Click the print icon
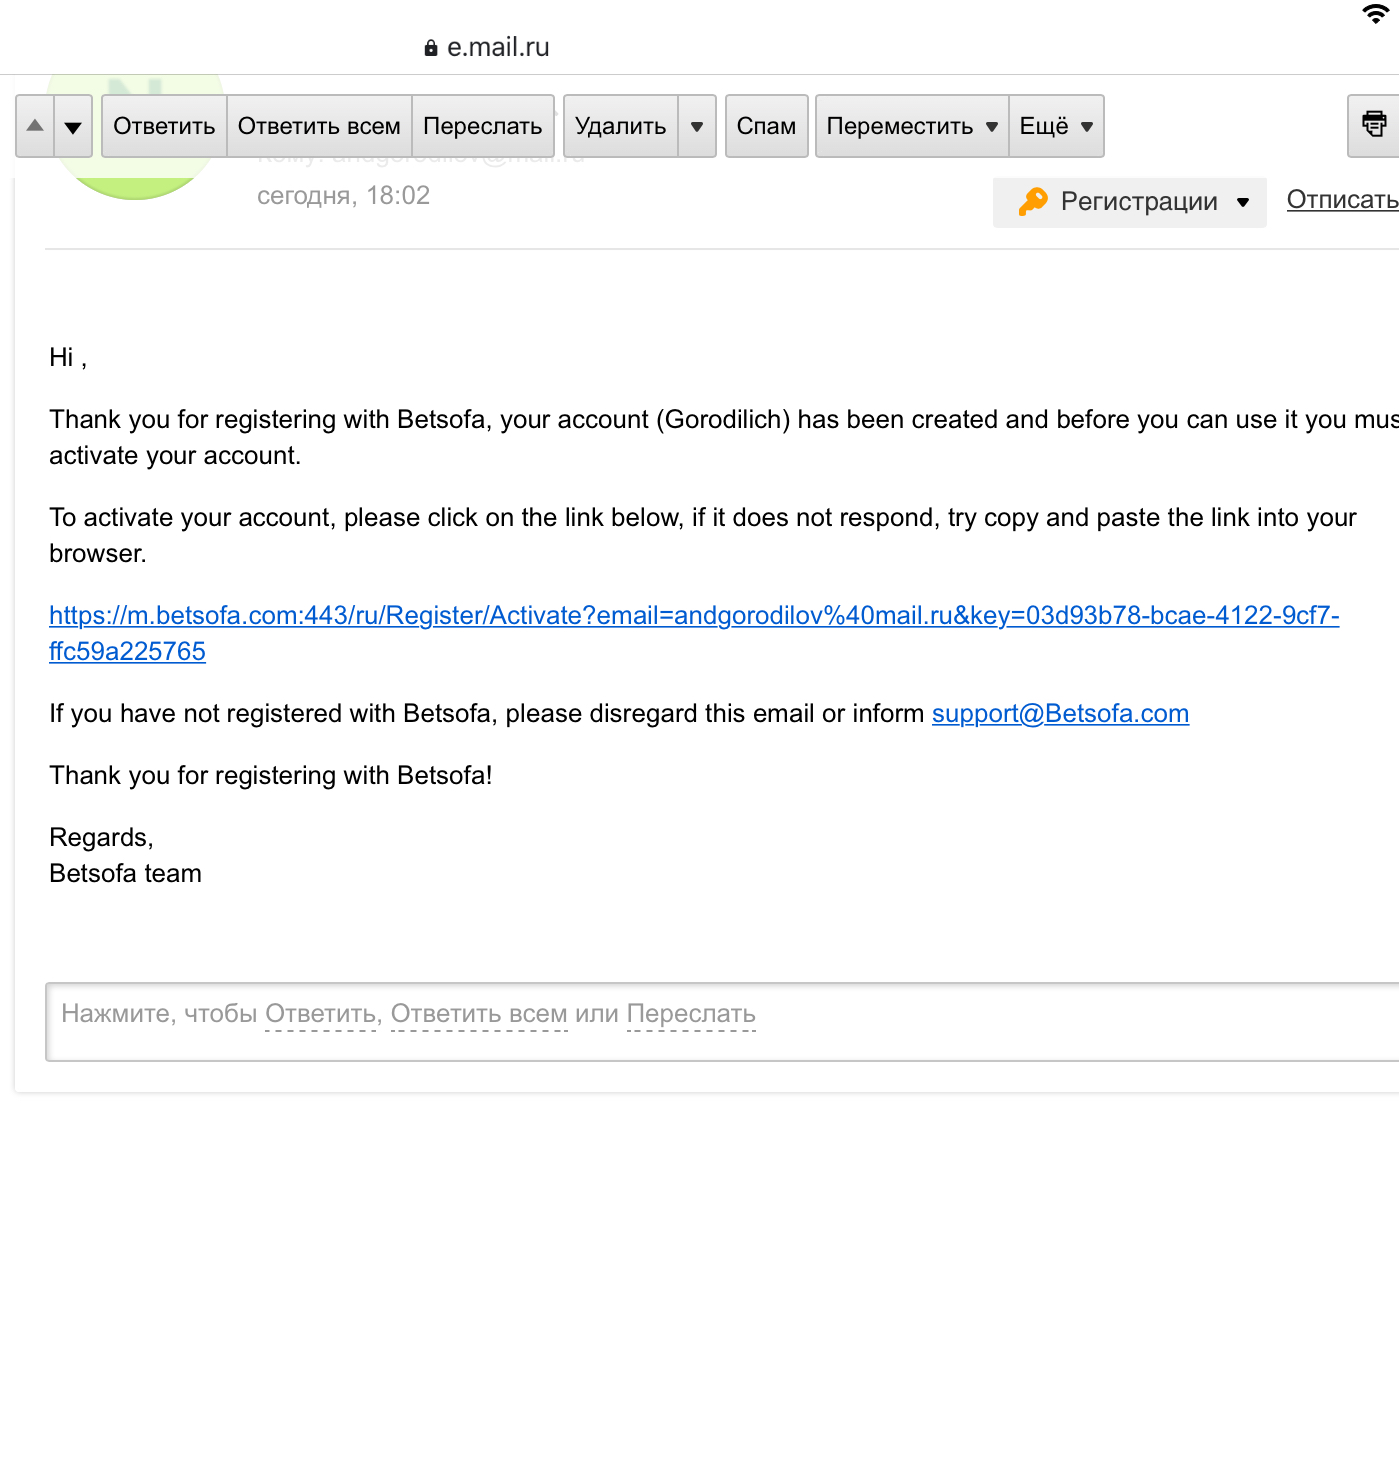 1374,125
